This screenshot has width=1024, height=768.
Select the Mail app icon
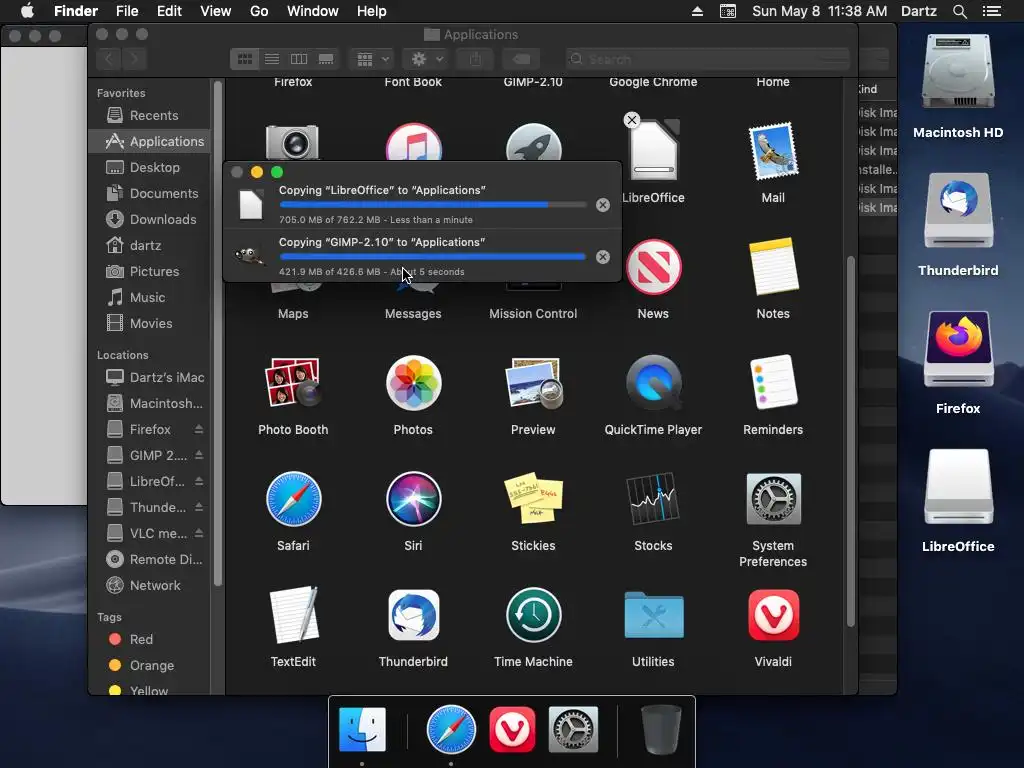click(773, 151)
